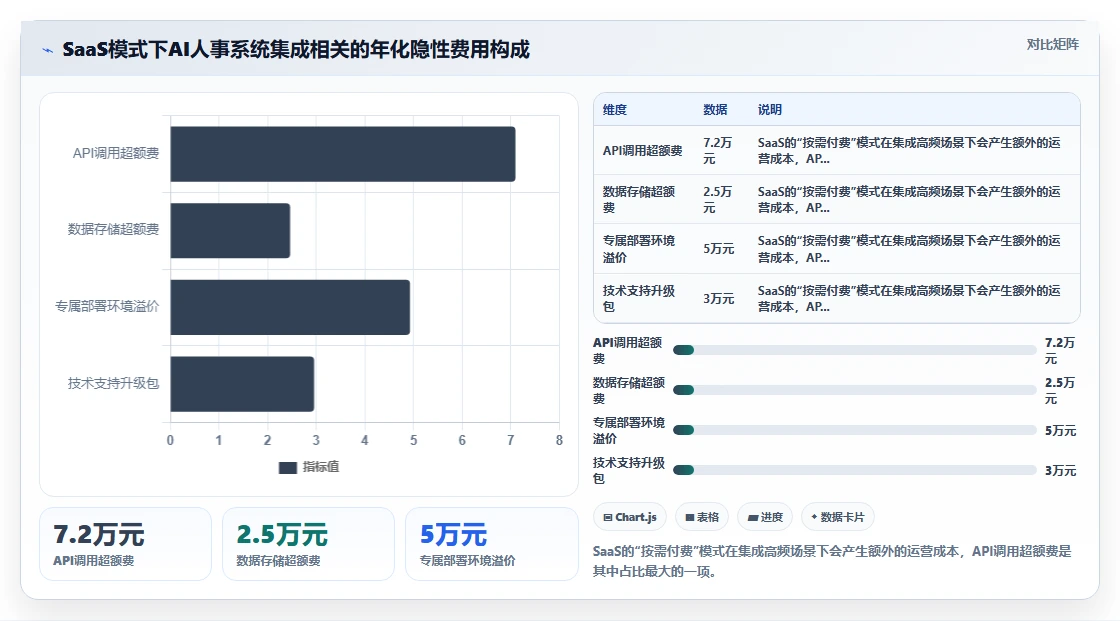Image resolution: width=1120 pixels, height=621 pixels.
Task: Click the API调用超额费 cell in the table
Action: pos(642,151)
